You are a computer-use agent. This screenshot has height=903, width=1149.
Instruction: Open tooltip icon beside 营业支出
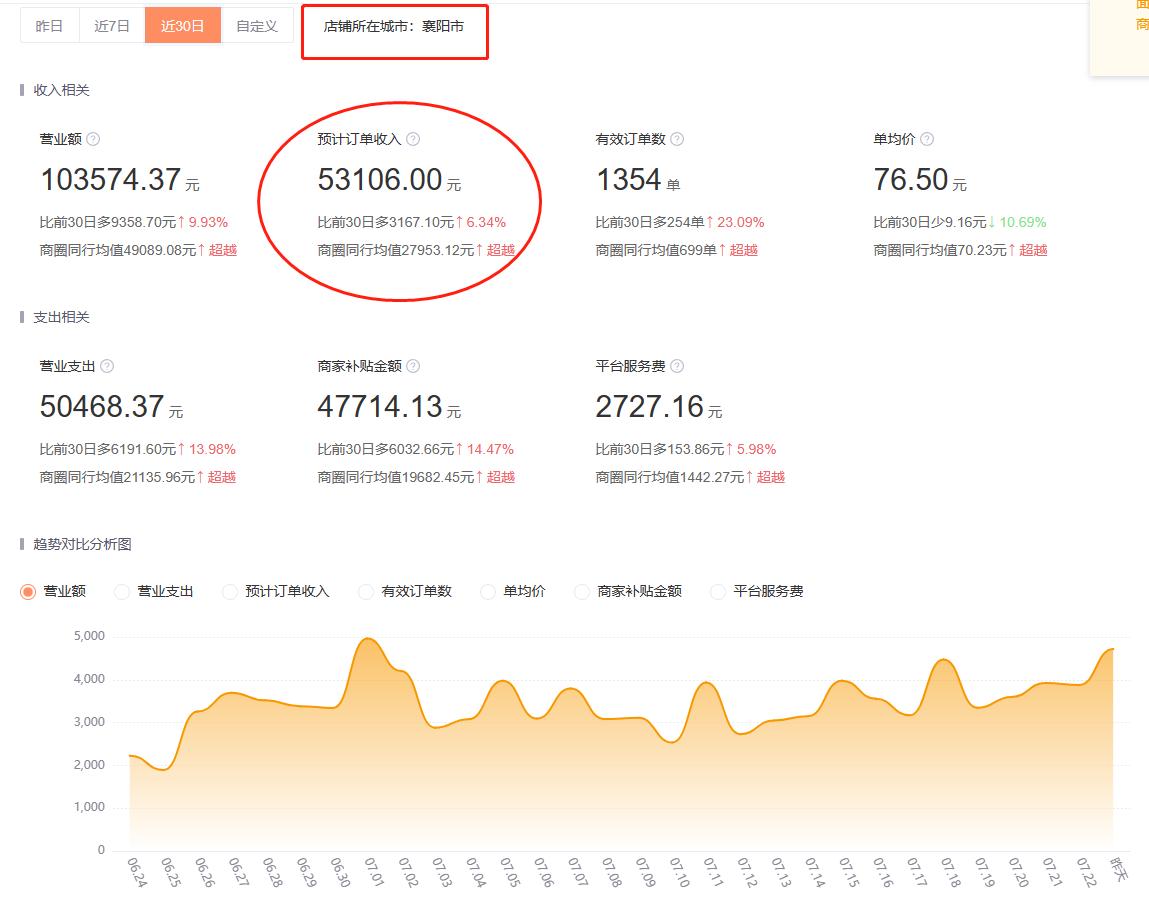[x=107, y=366]
